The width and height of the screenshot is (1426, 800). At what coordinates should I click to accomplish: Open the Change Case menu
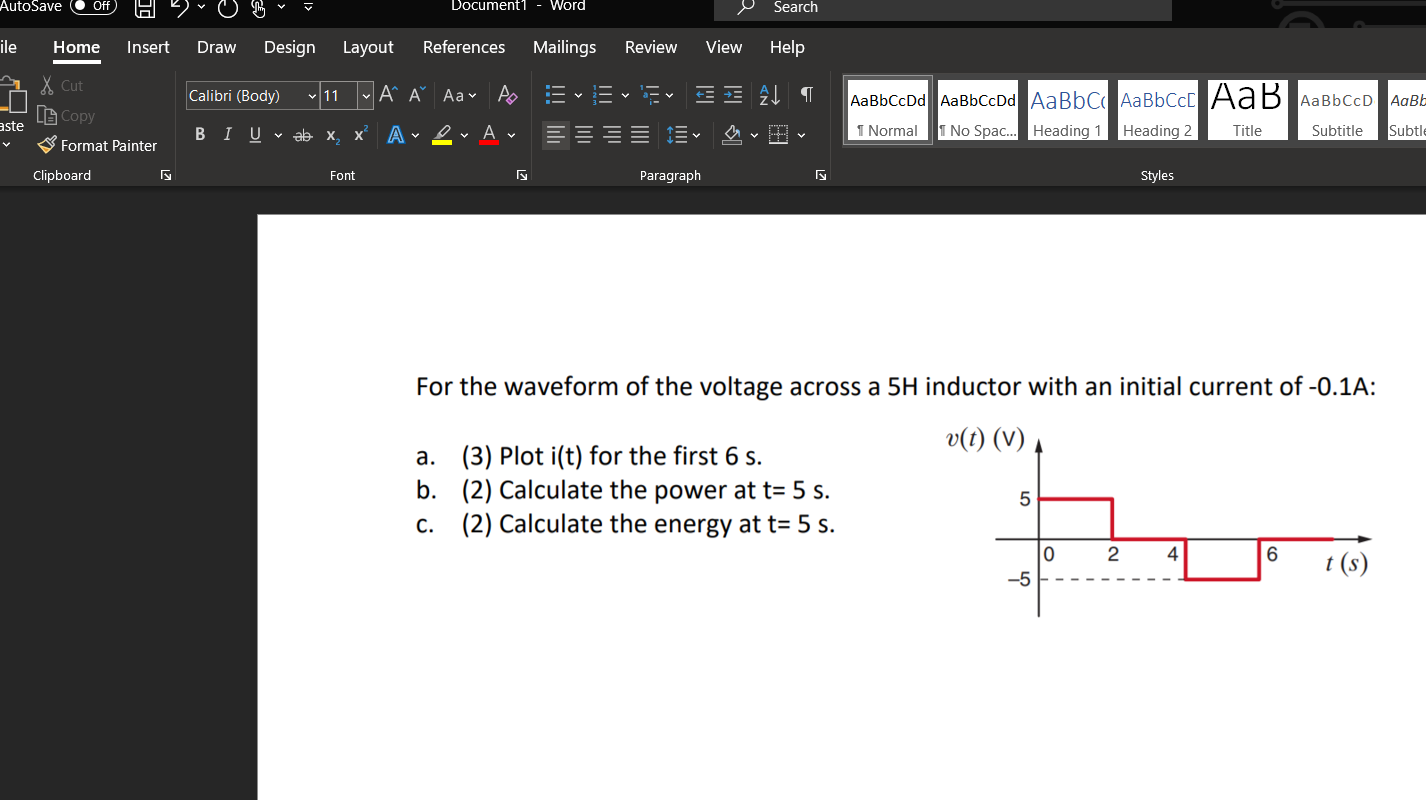[459, 95]
